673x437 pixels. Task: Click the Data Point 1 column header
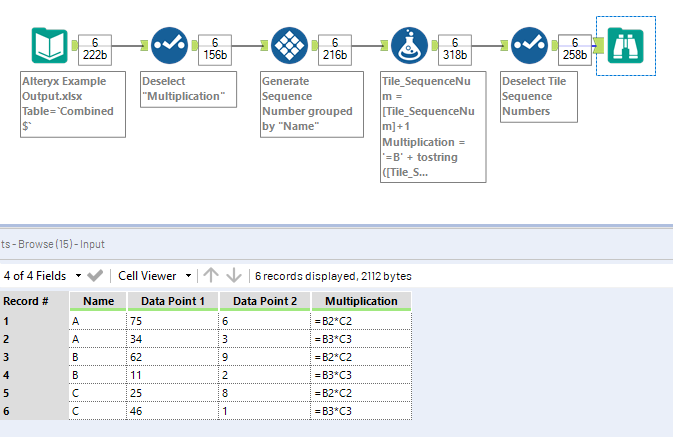(173, 301)
